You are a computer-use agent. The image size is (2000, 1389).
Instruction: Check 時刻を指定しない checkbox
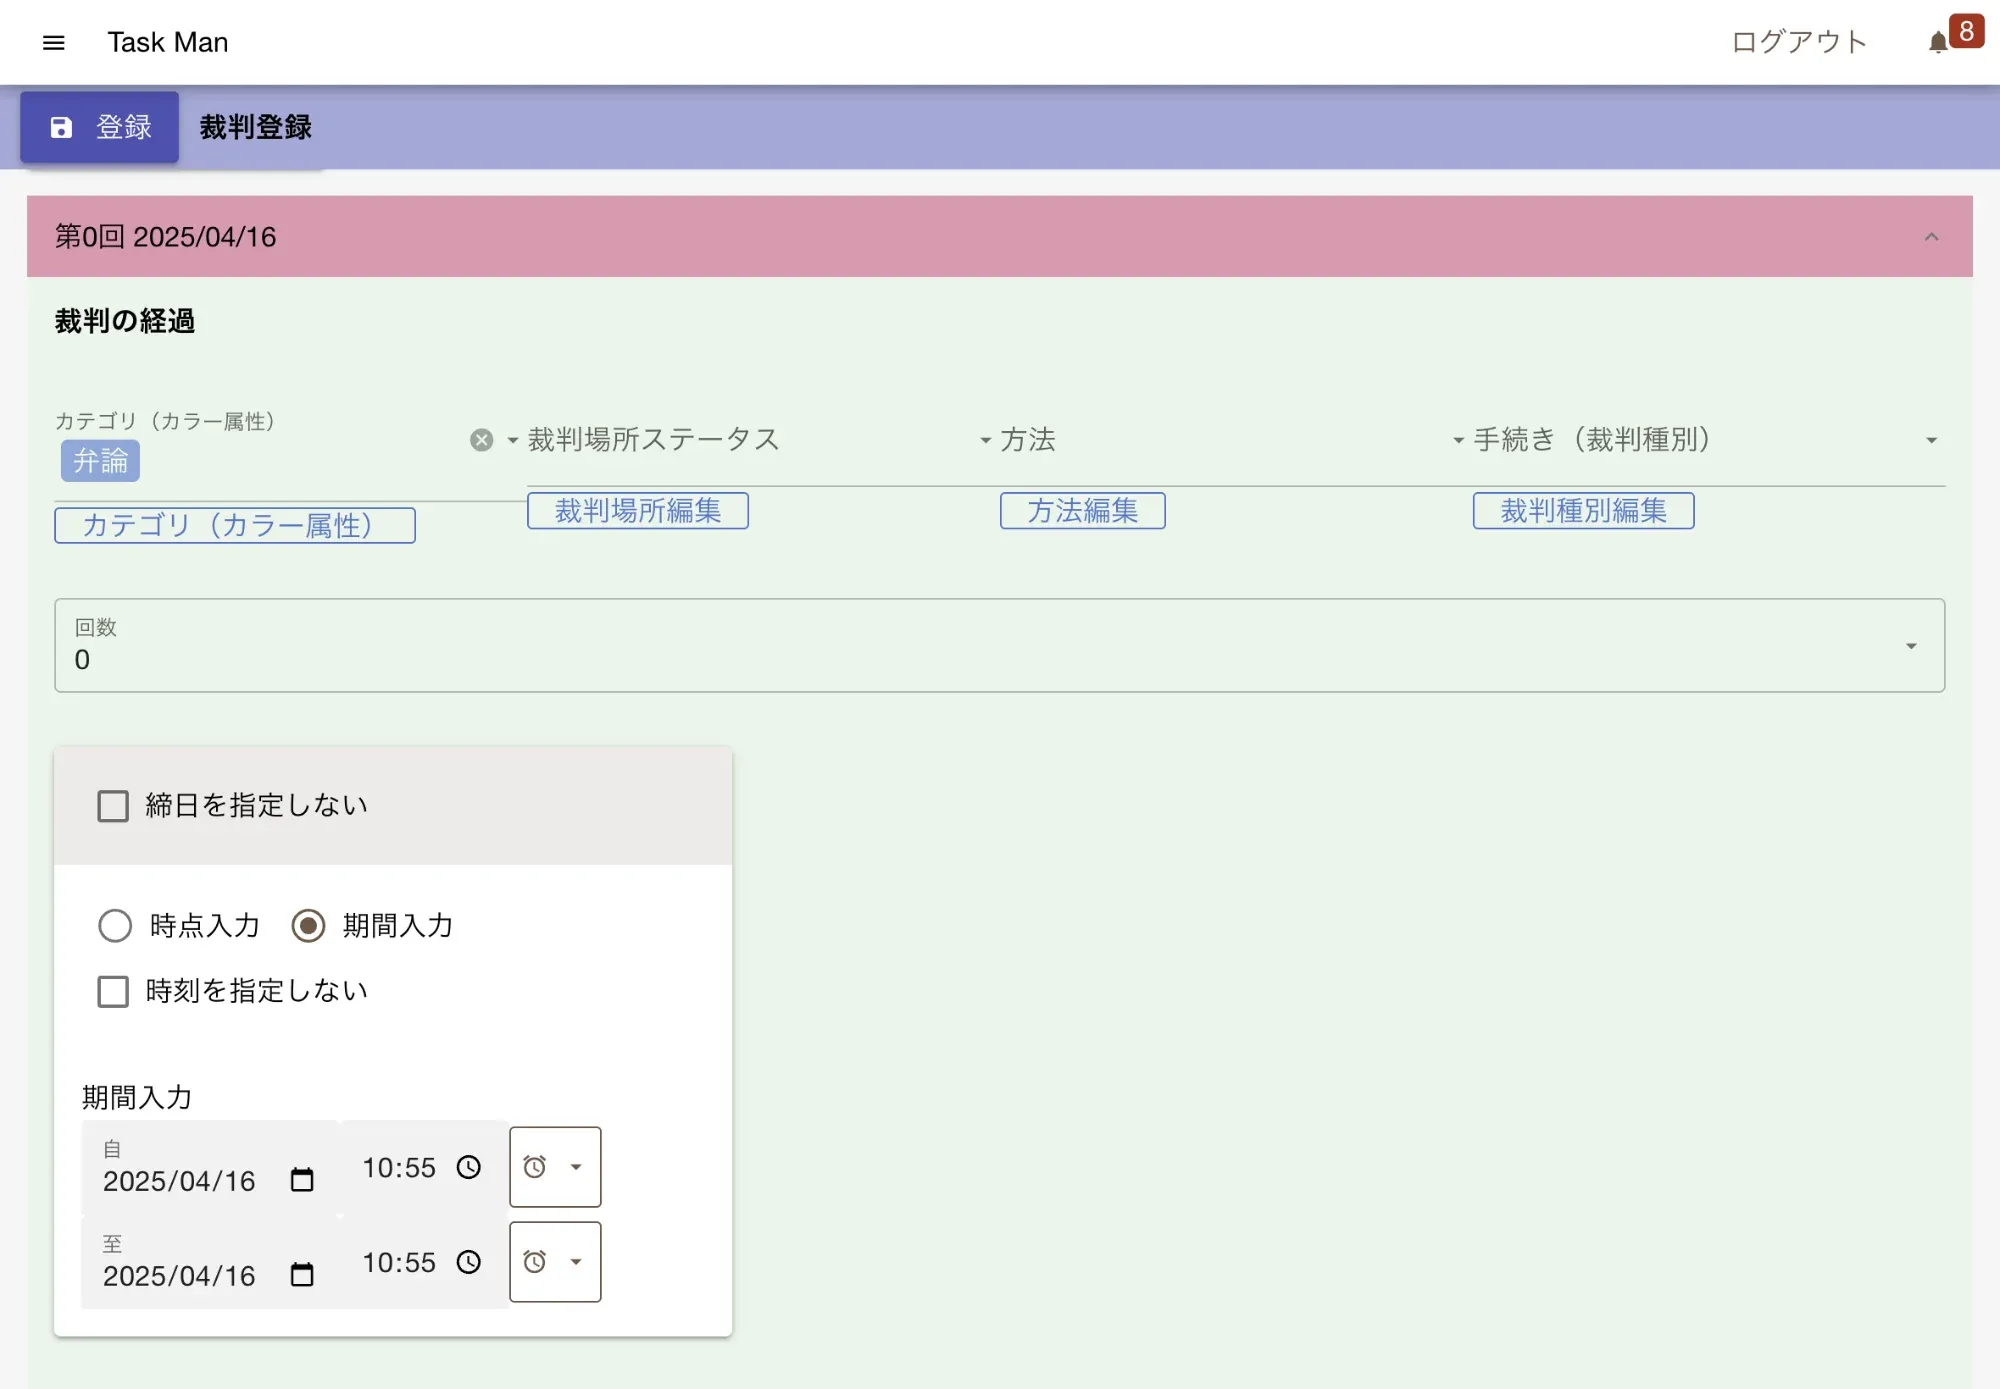[113, 991]
